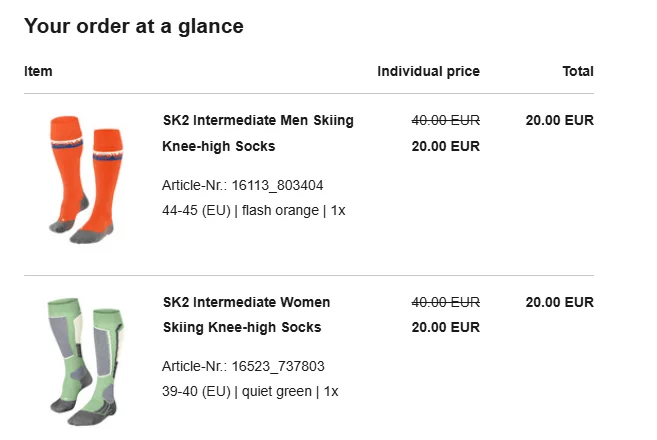Click men's socks discounted 20.00 EUR individual price
Screen dimensions: 657x440
(446, 146)
